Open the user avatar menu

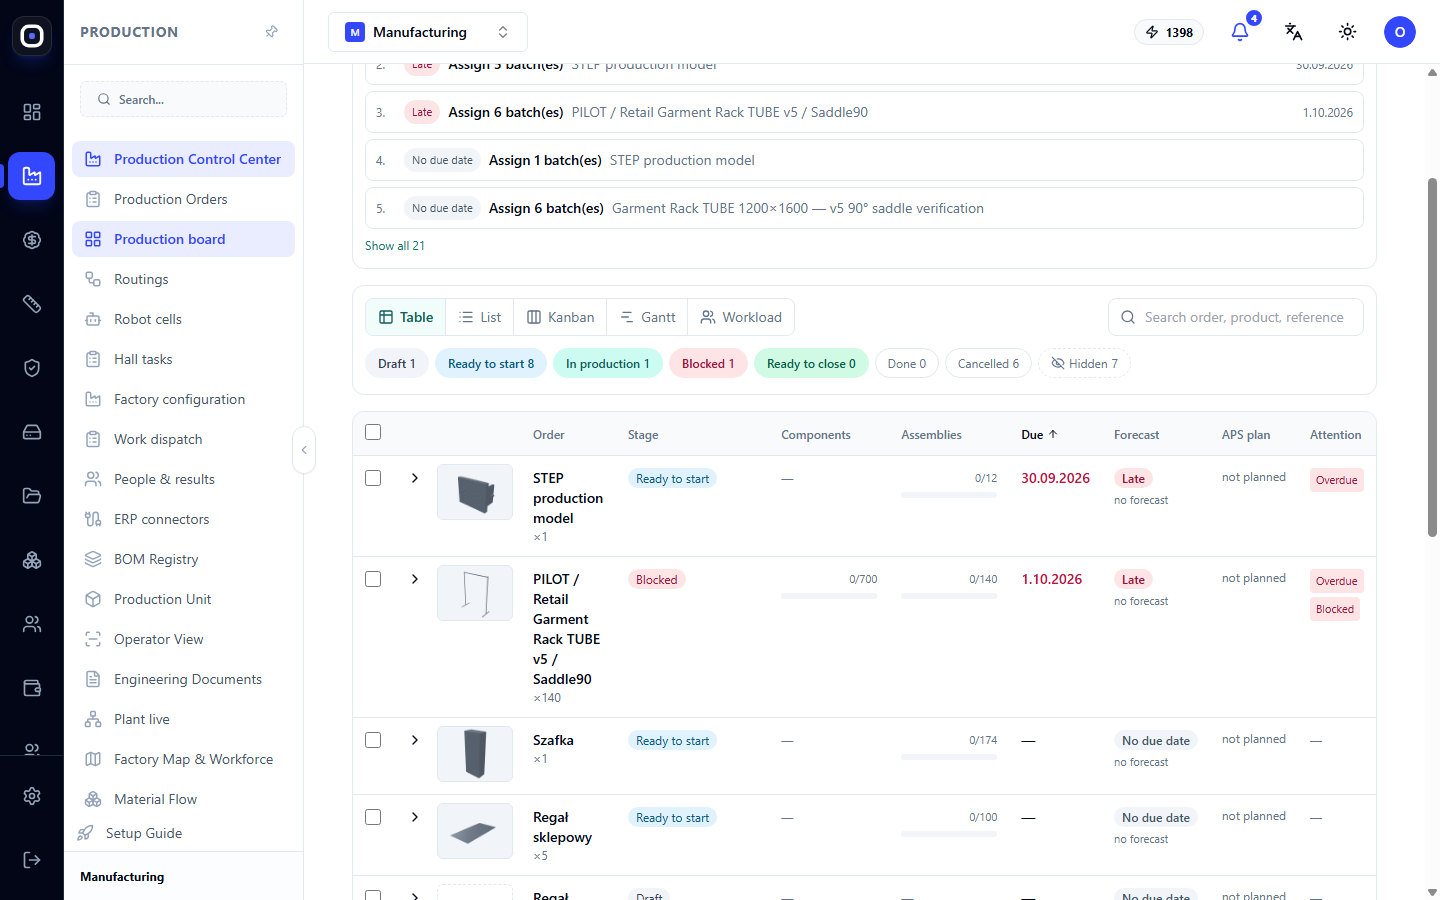click(x=1400, y=32)
